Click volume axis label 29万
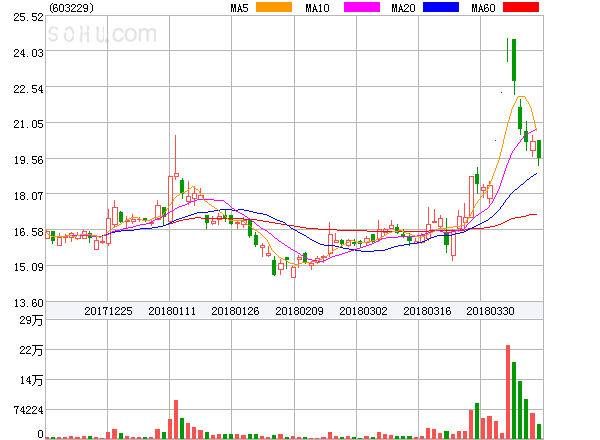This screenshot has width=600, height=440. click(31, 320)
